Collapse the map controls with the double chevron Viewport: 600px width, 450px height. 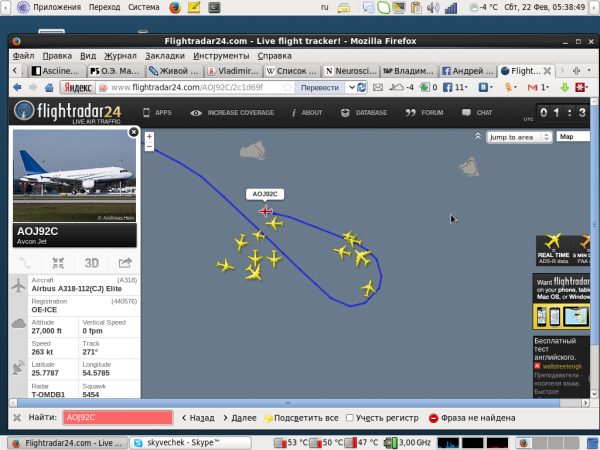[x=478, y=136]
